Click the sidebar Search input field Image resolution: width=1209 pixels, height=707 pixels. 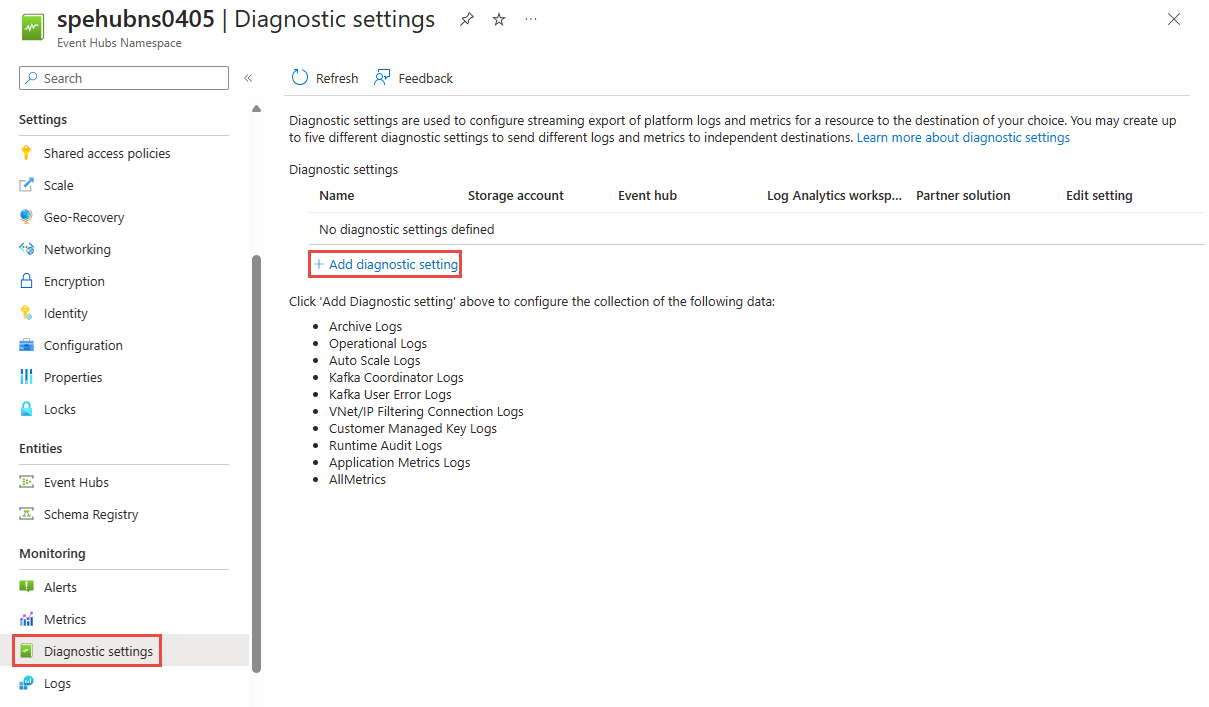coord(132,78)
